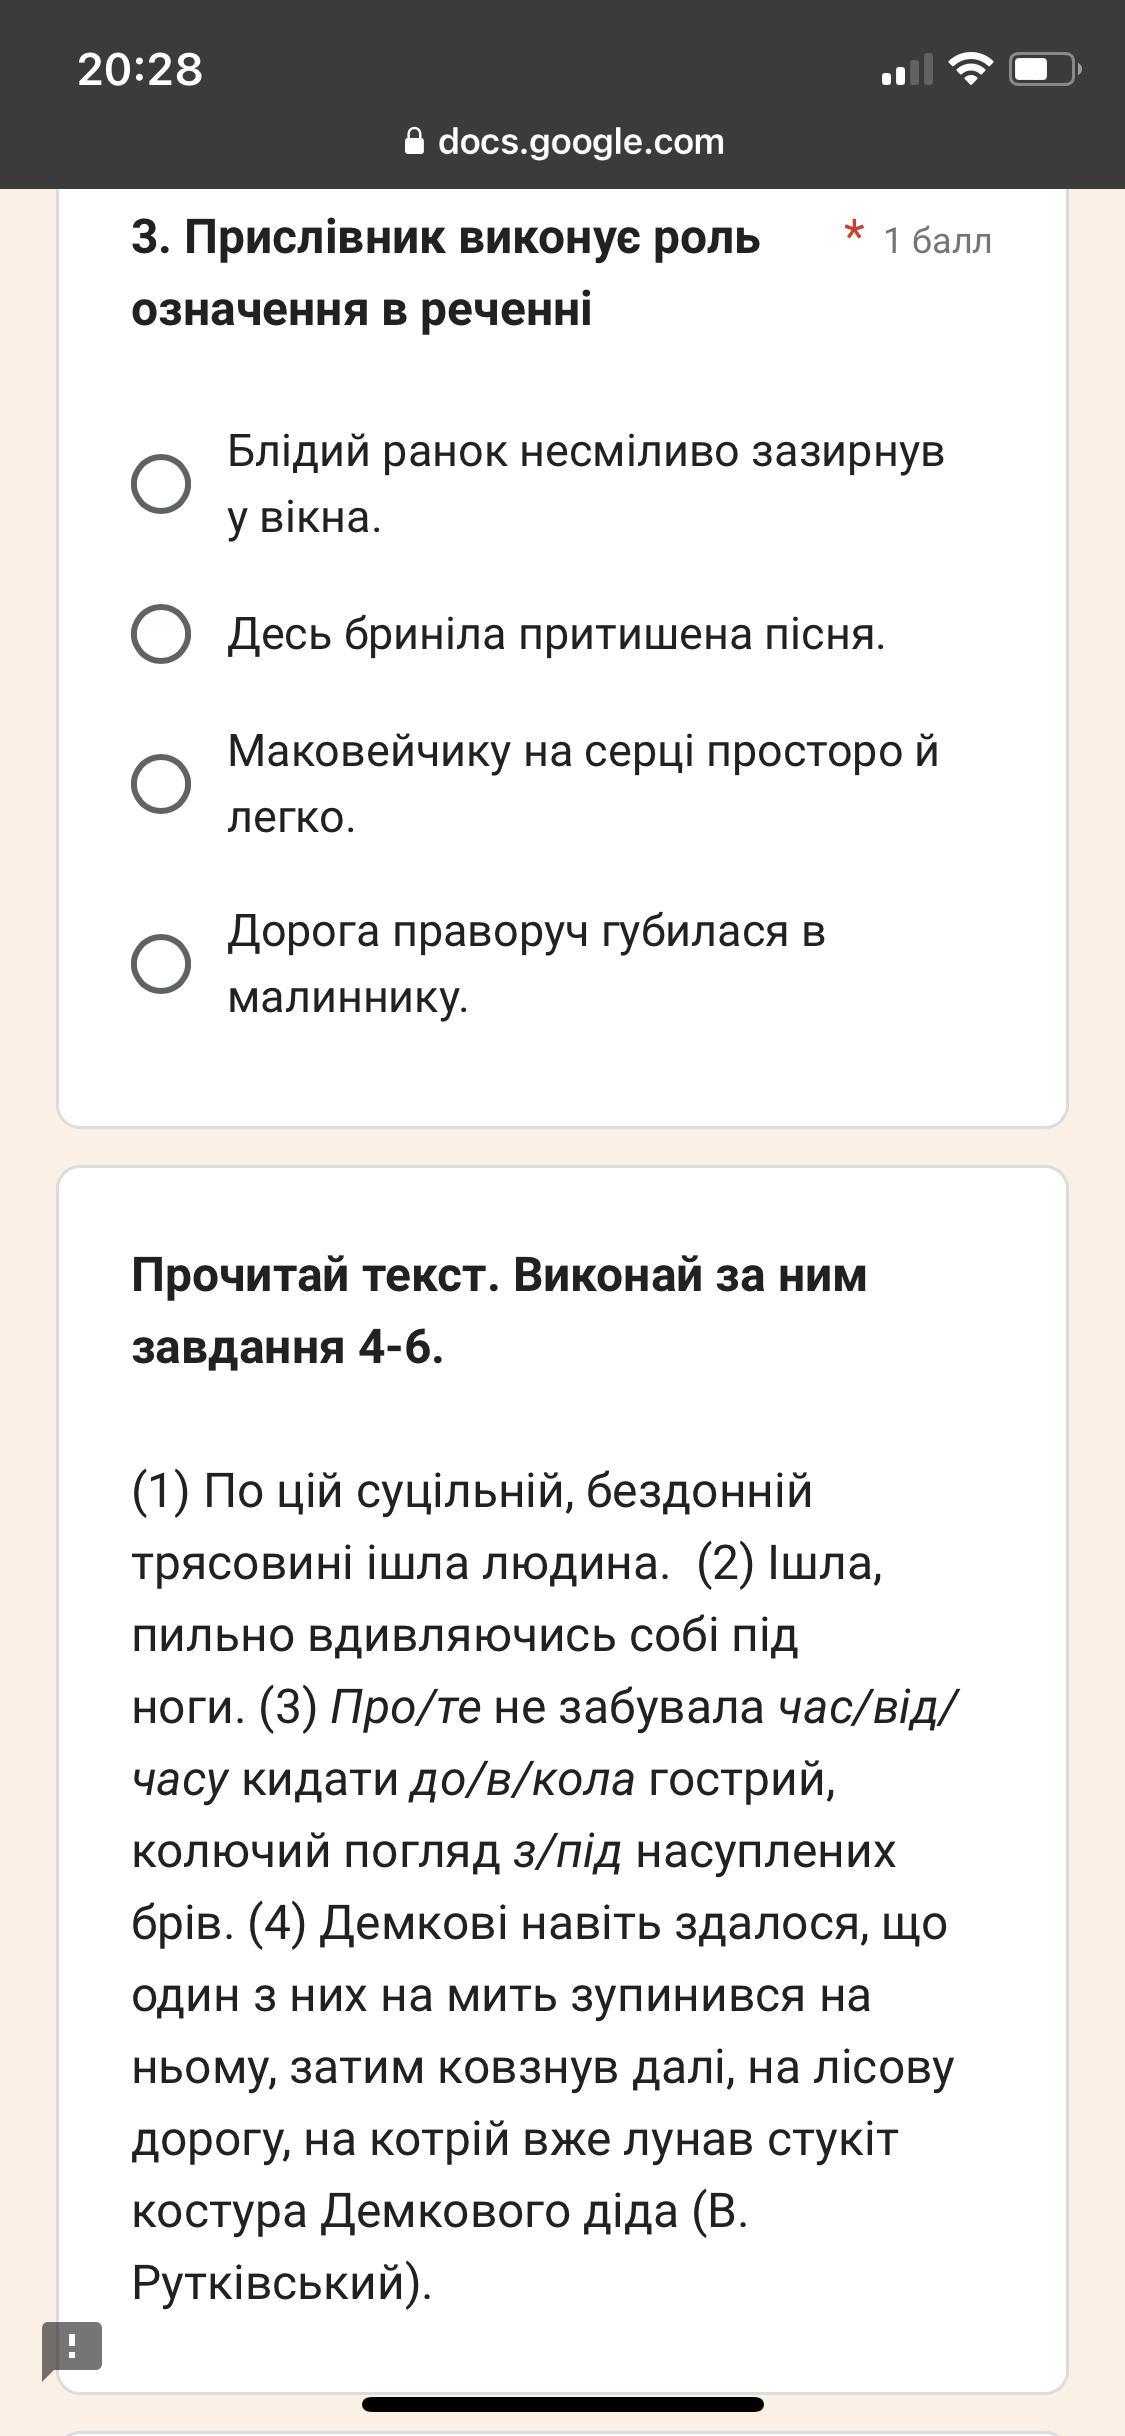Screen dimensions: 1125x2436
Task: Click the answer text 'Дорога праворуч губилася в малиннику.'
Action: tap(526, 964)
